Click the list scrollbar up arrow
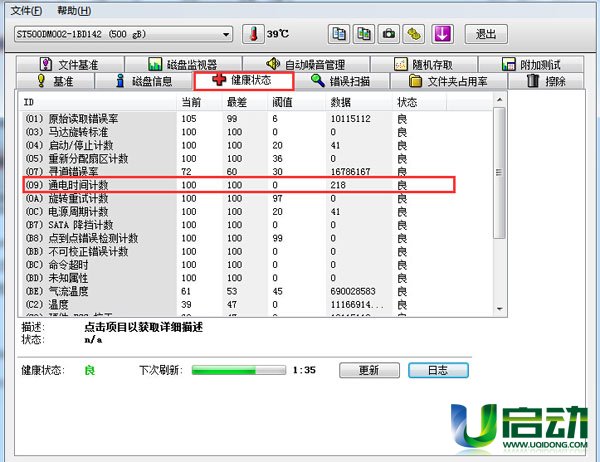 point(499,100)
